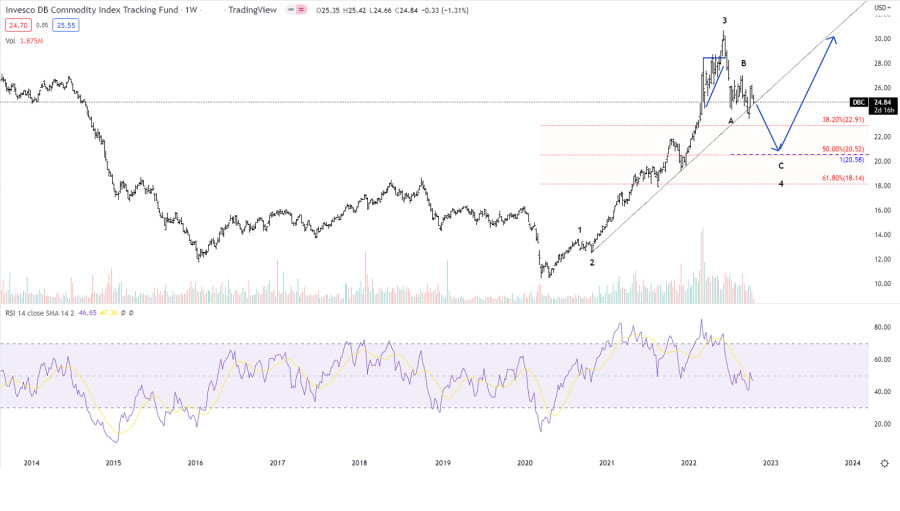
Task: Click the 2024 label on time axis
Action: click(x=852, y=463)
